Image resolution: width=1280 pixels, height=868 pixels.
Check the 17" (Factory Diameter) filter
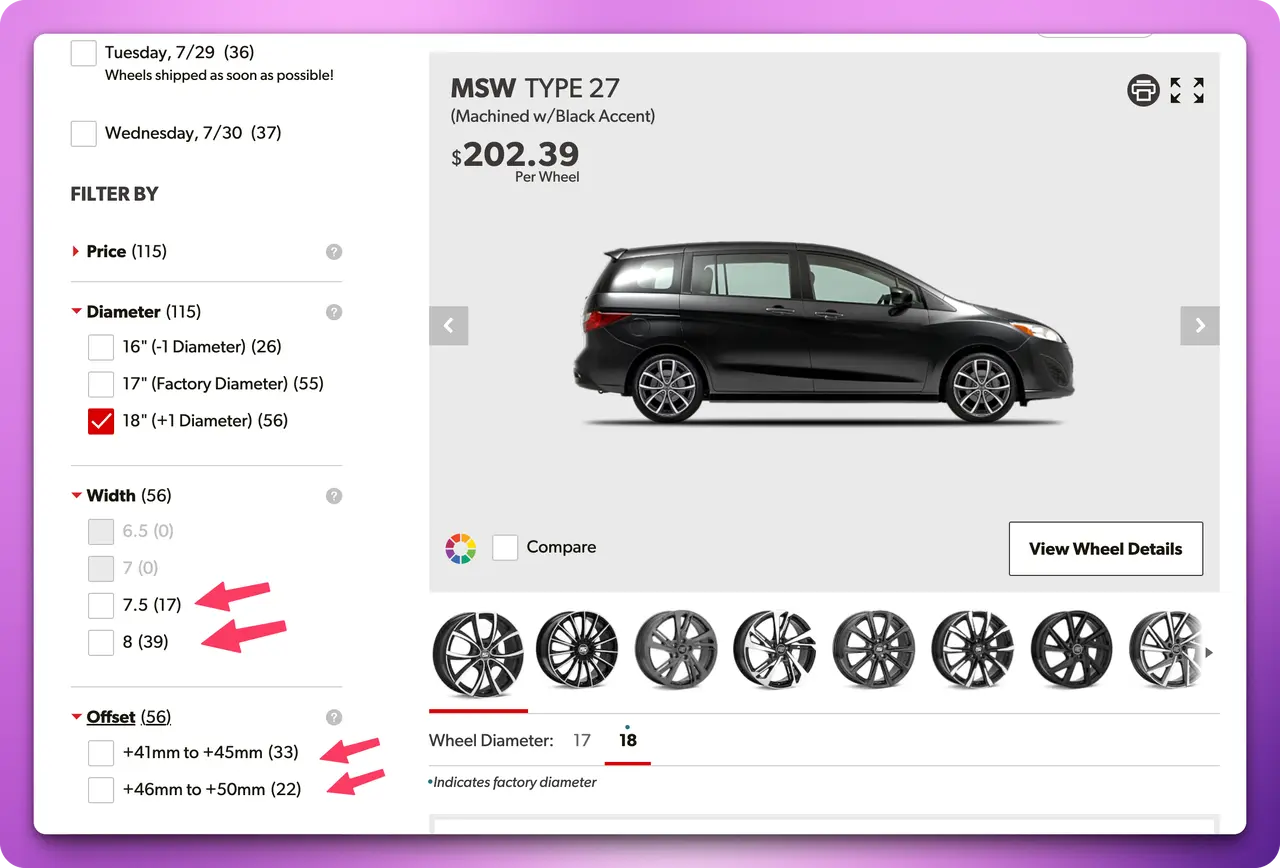[101, 384]
